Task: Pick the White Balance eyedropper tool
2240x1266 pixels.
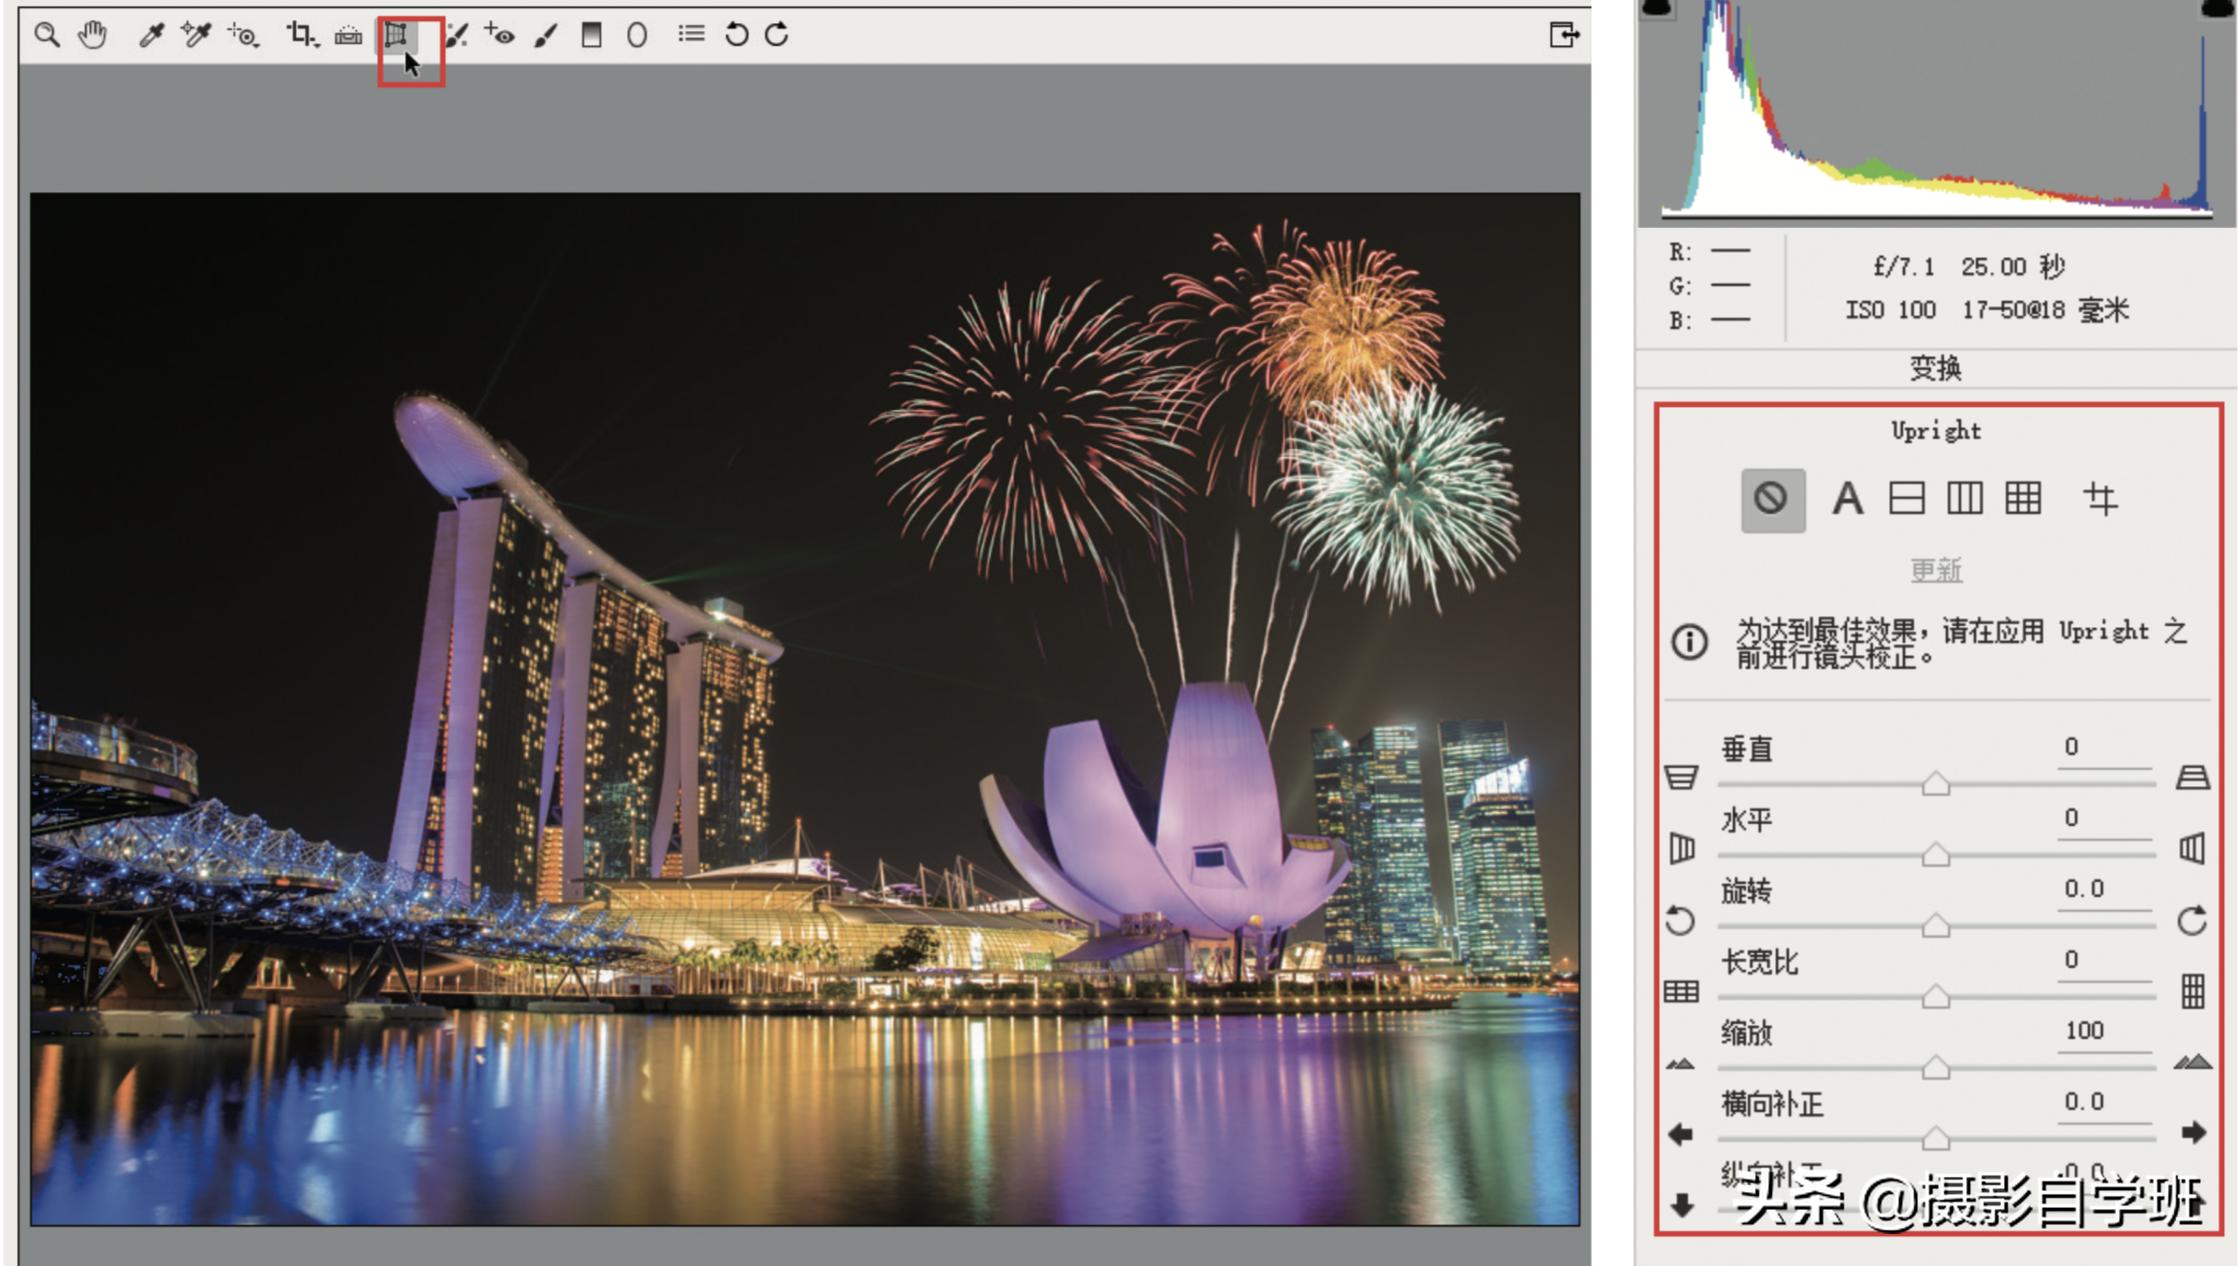Action: 151,35
